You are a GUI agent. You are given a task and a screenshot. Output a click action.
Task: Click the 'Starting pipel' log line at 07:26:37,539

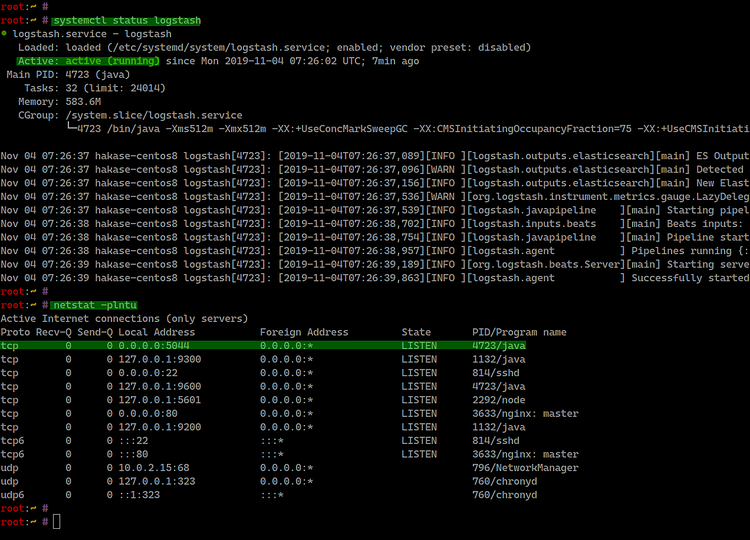375,210
